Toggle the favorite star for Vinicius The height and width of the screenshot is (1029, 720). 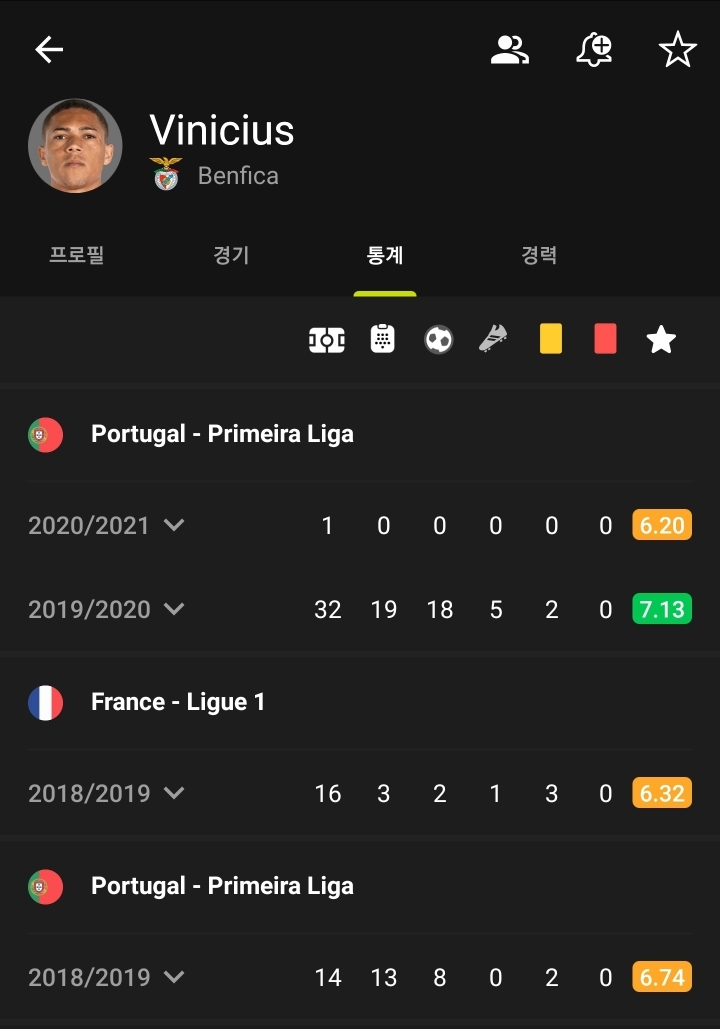tap(677, 50)
